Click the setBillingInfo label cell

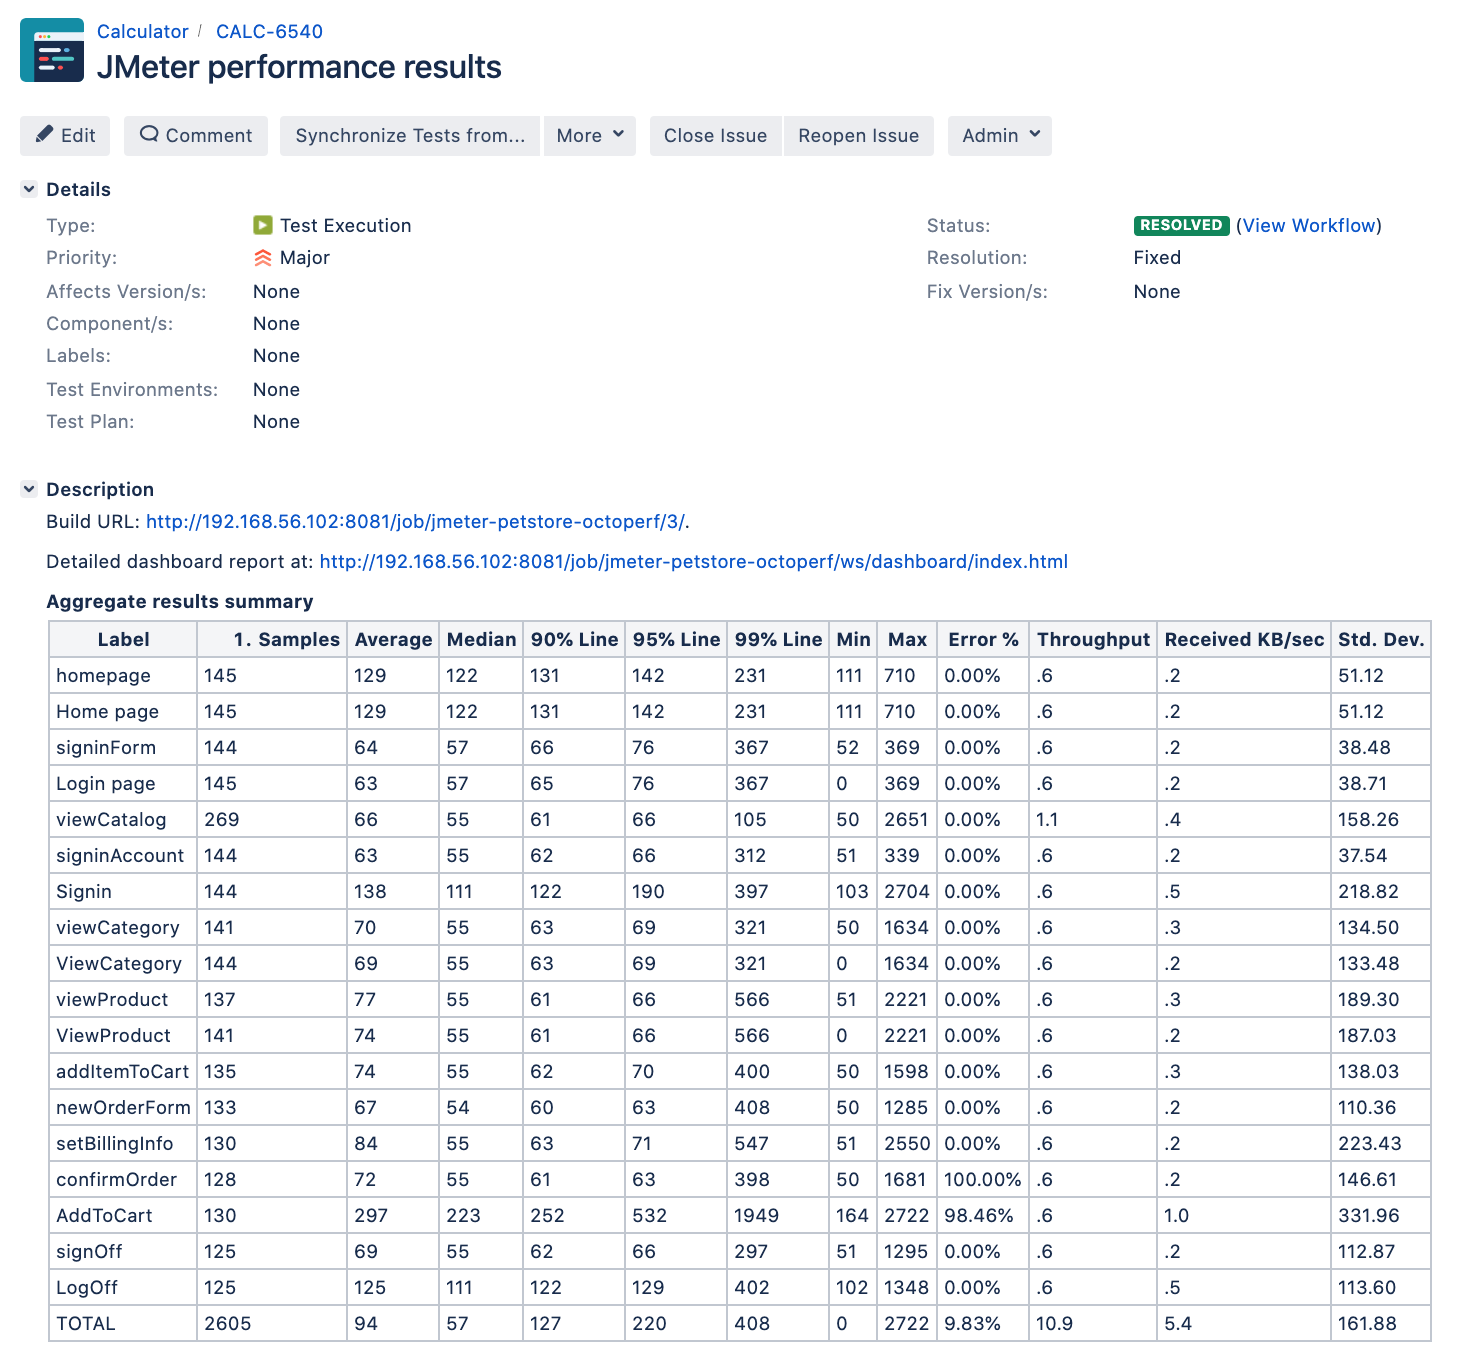[123, 1144]
